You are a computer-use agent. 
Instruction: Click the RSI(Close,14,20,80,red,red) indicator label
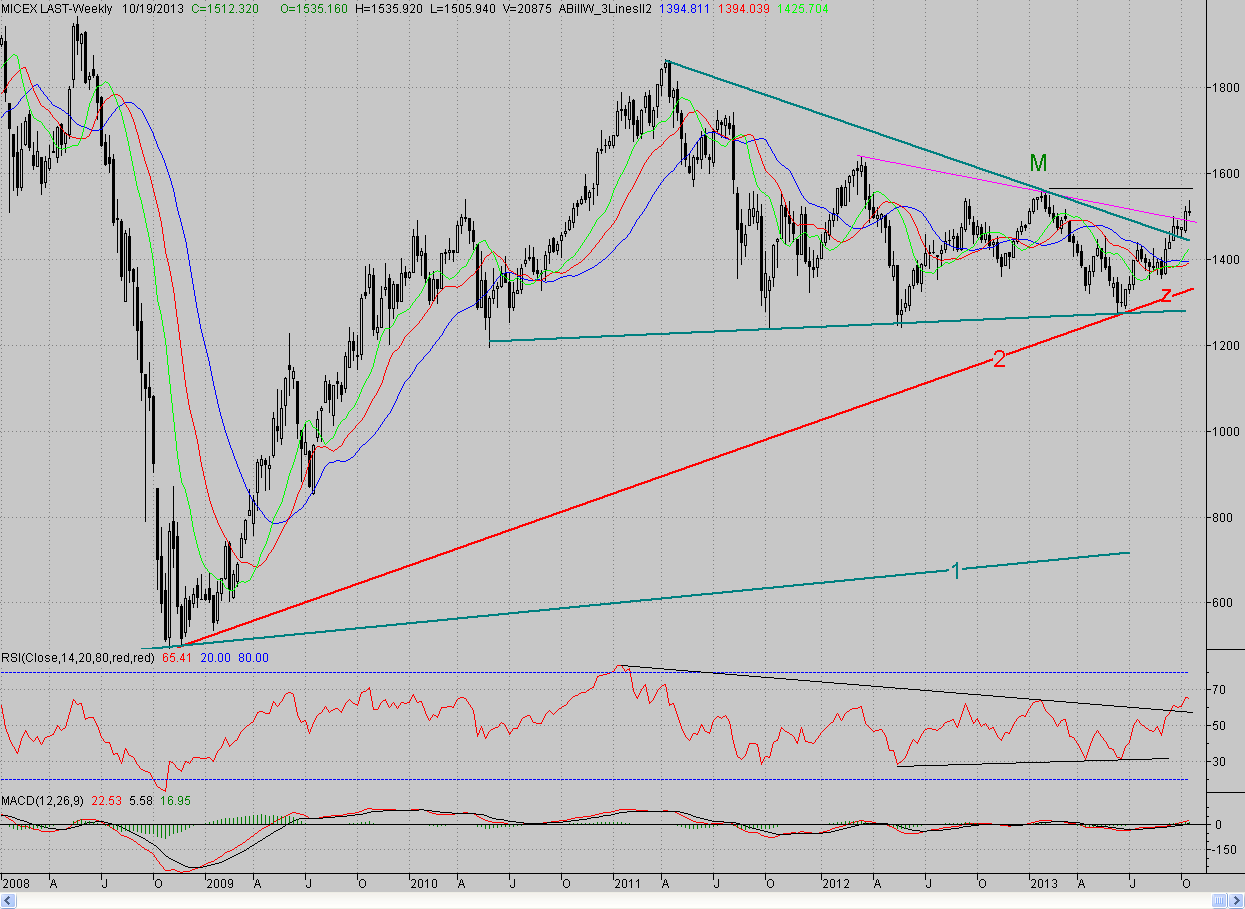point(78,657)
